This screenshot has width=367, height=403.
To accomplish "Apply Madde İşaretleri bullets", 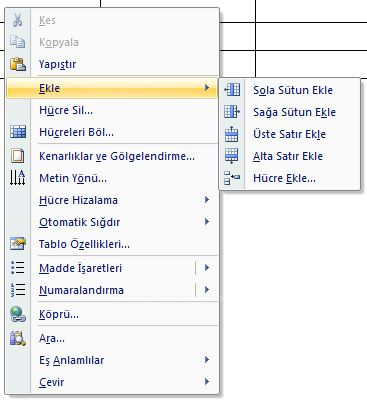I will 80,268.
